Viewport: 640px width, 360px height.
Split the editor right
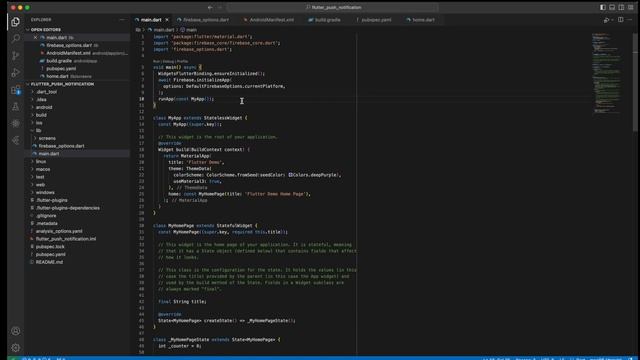[620, 20]
